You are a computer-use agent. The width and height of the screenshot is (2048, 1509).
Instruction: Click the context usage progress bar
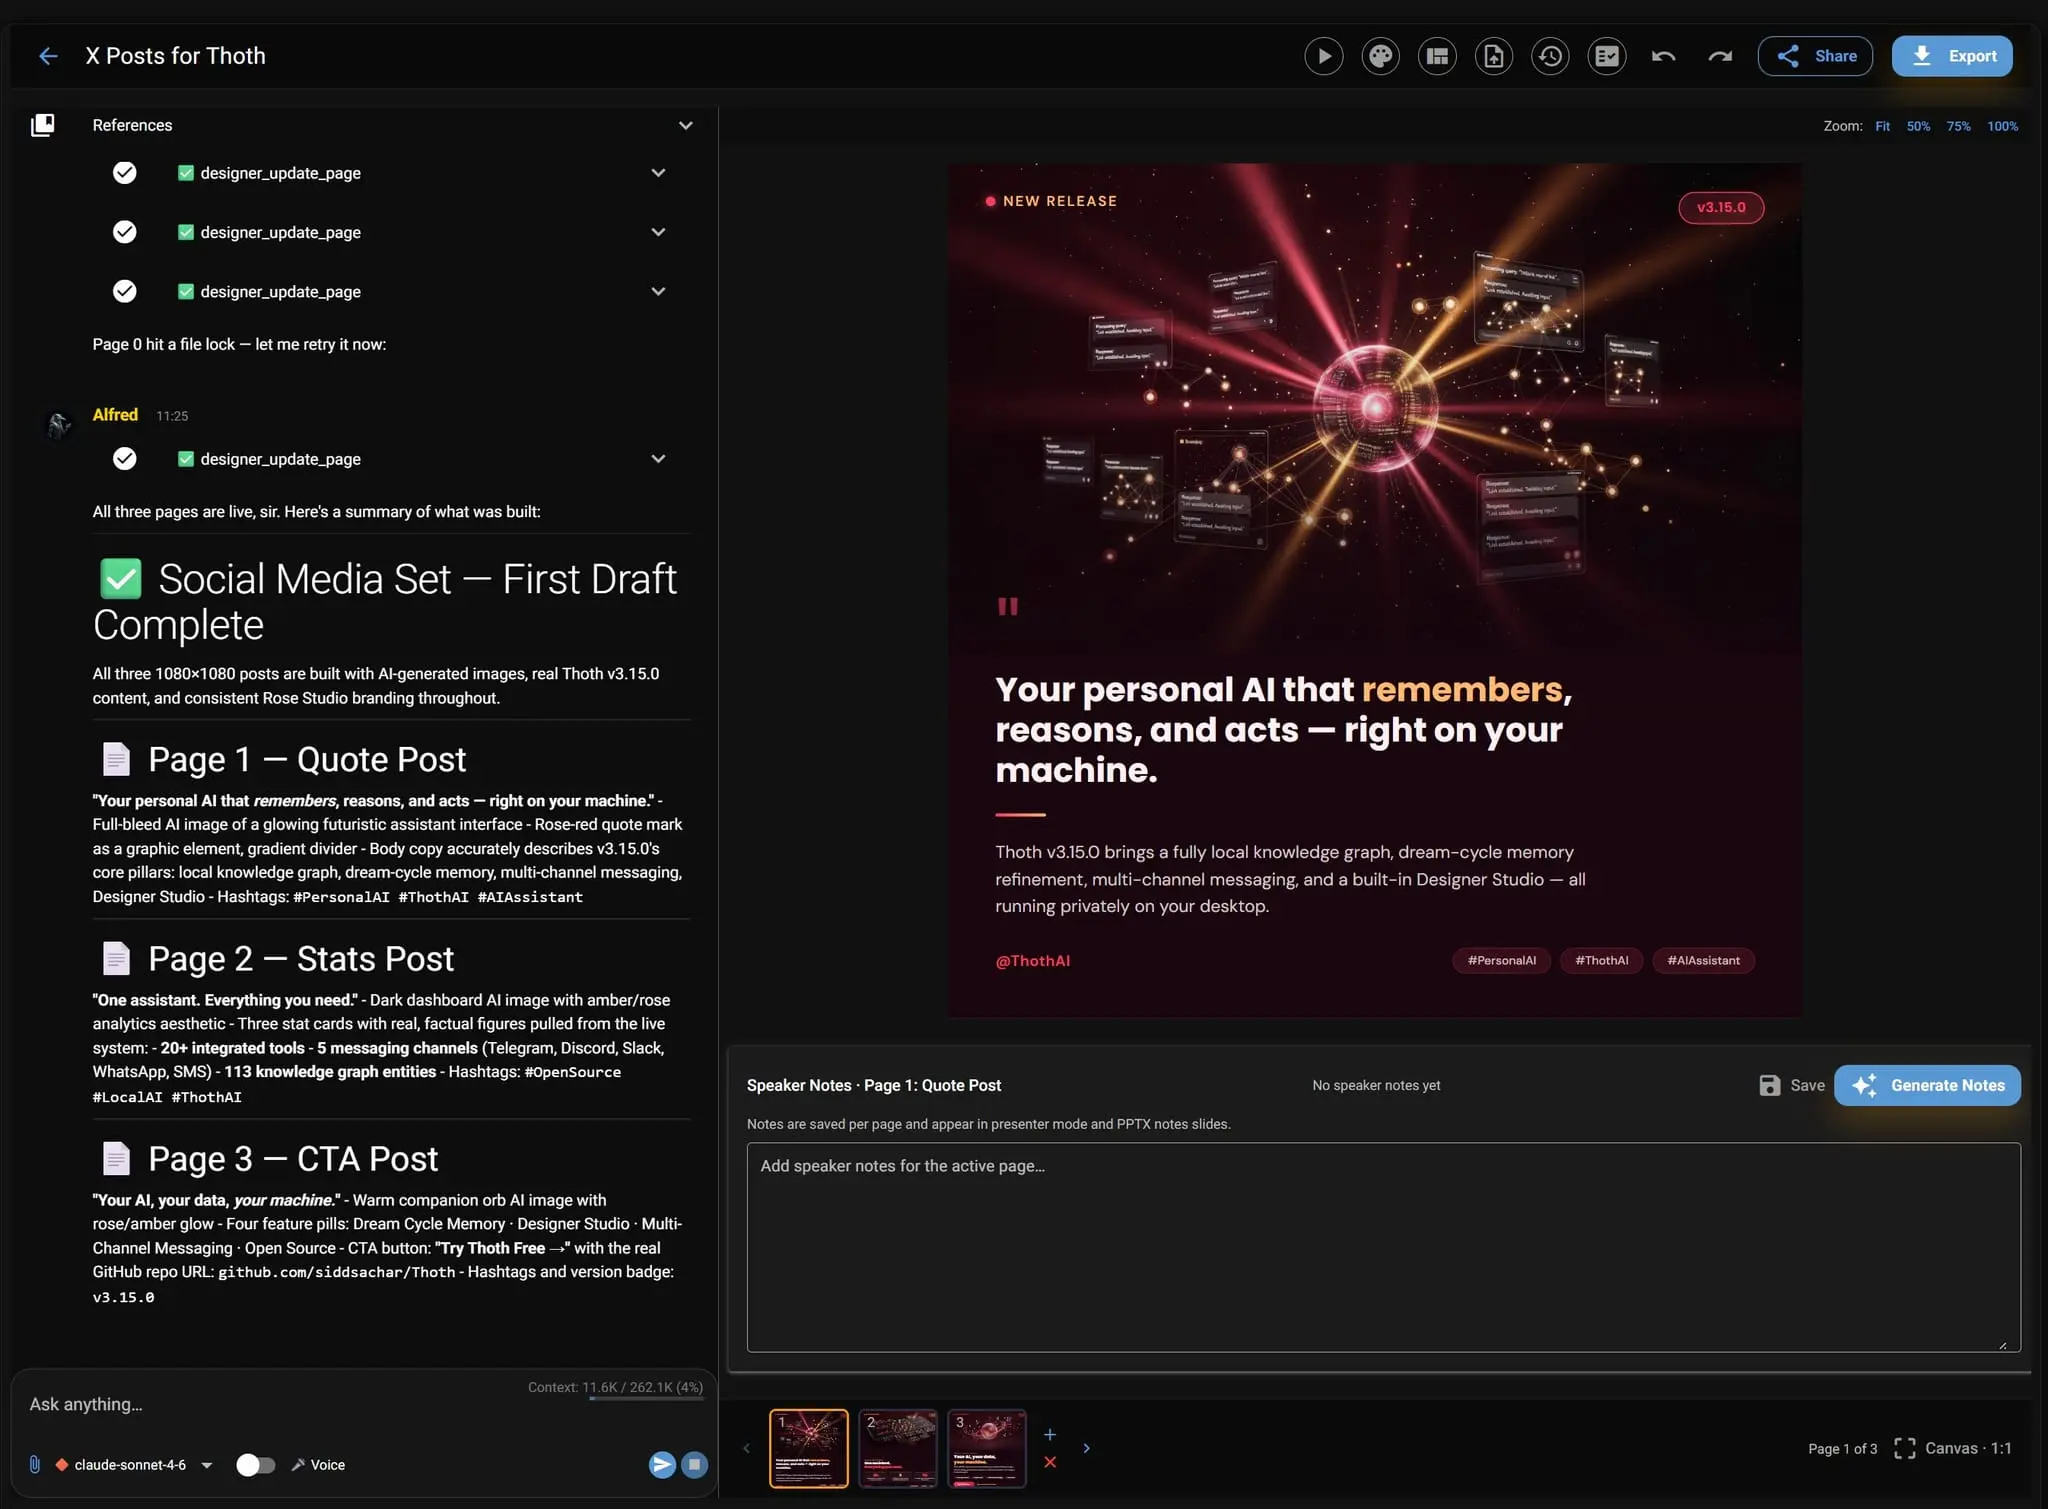pyautogui.click(x=646, y=1399)
